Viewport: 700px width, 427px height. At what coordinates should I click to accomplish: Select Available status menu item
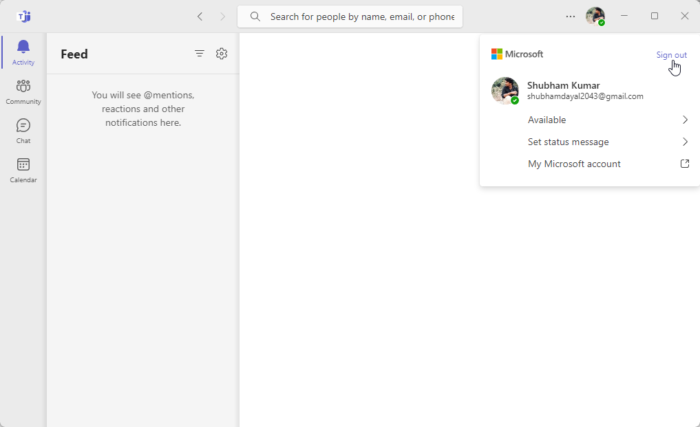(547, 120)
